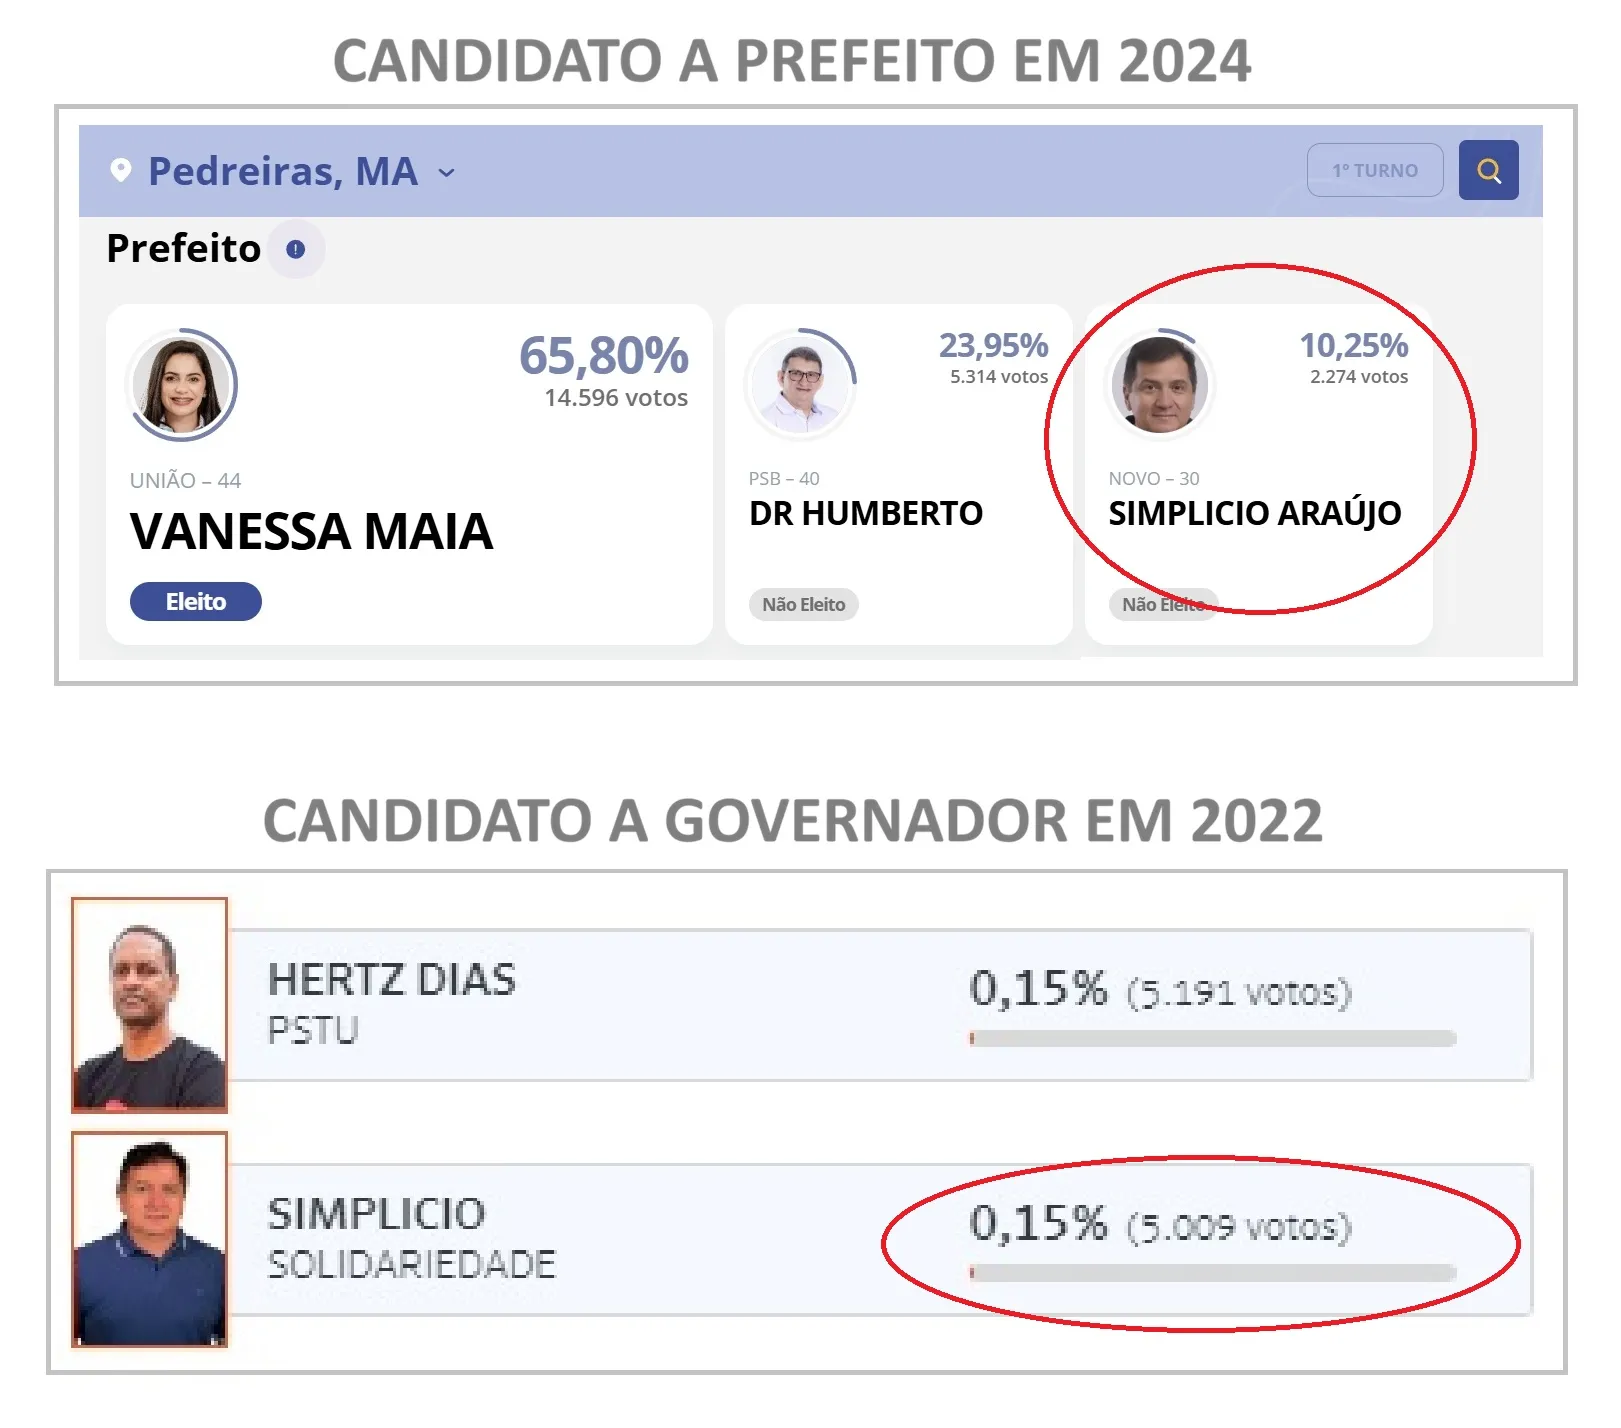Click the VANESSA MAIA candidate name
Viewport: 1621px width, 1428px height.
pos(311,531)
